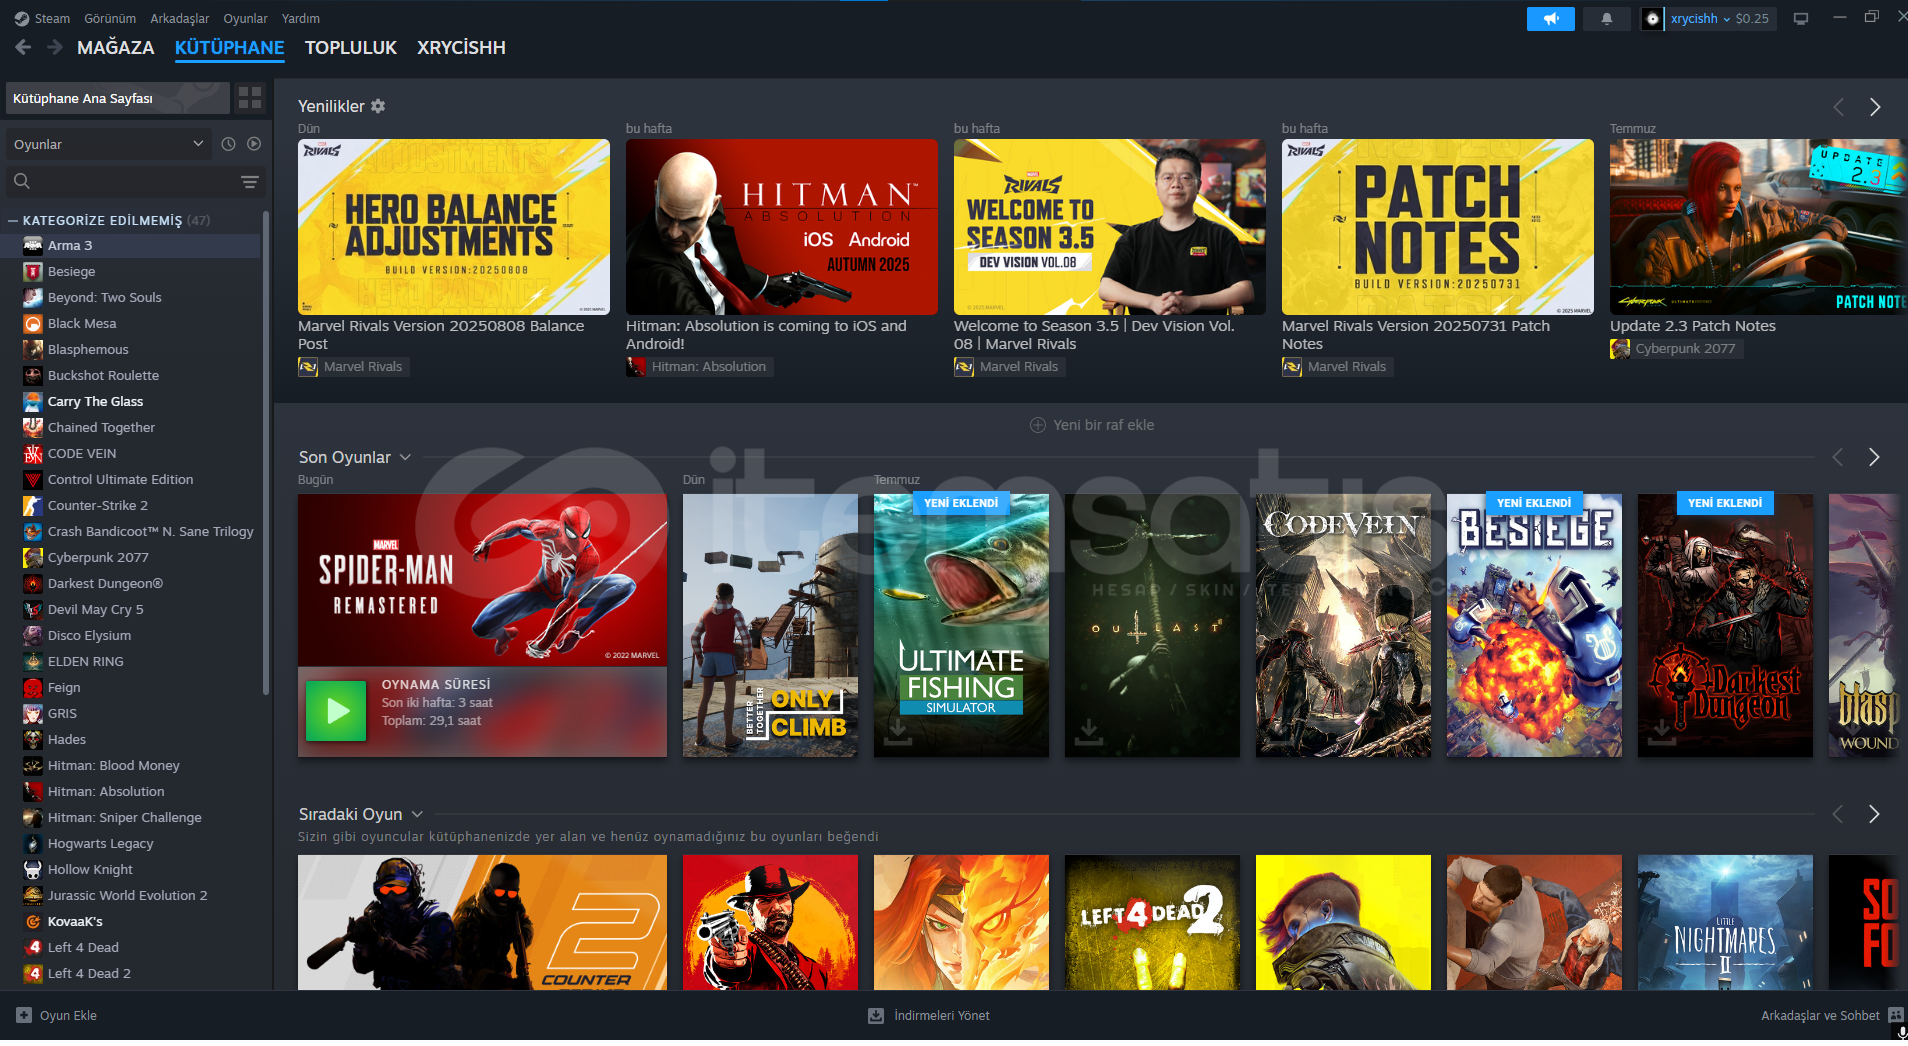Show next Yenilikler items arrow

click(x=1875, y=106)
